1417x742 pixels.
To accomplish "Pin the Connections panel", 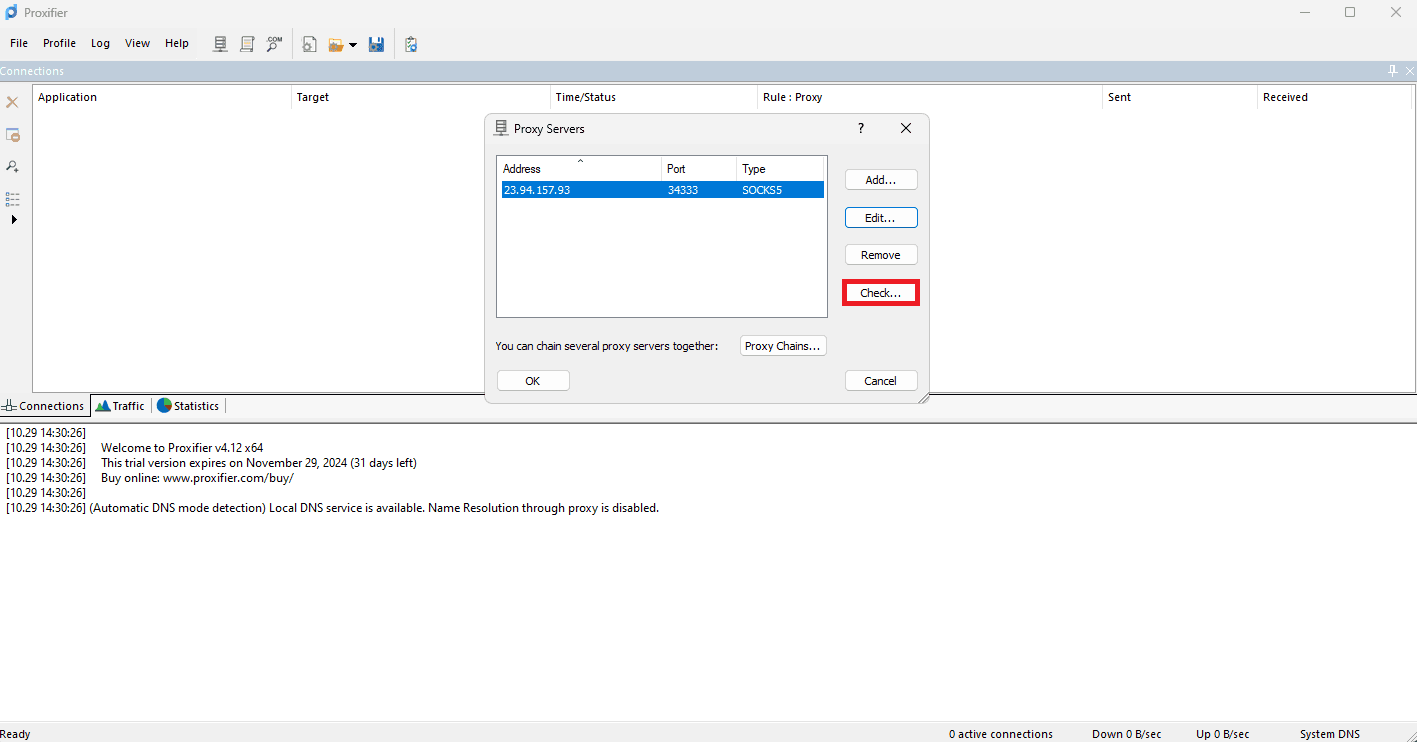I will click(1392, 71).
